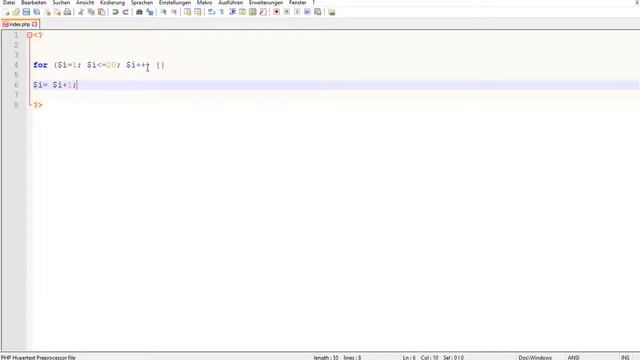Click the run macro multiple times icon
The height and width of the screenshot is (360, 640).
(x=307, y=12)
